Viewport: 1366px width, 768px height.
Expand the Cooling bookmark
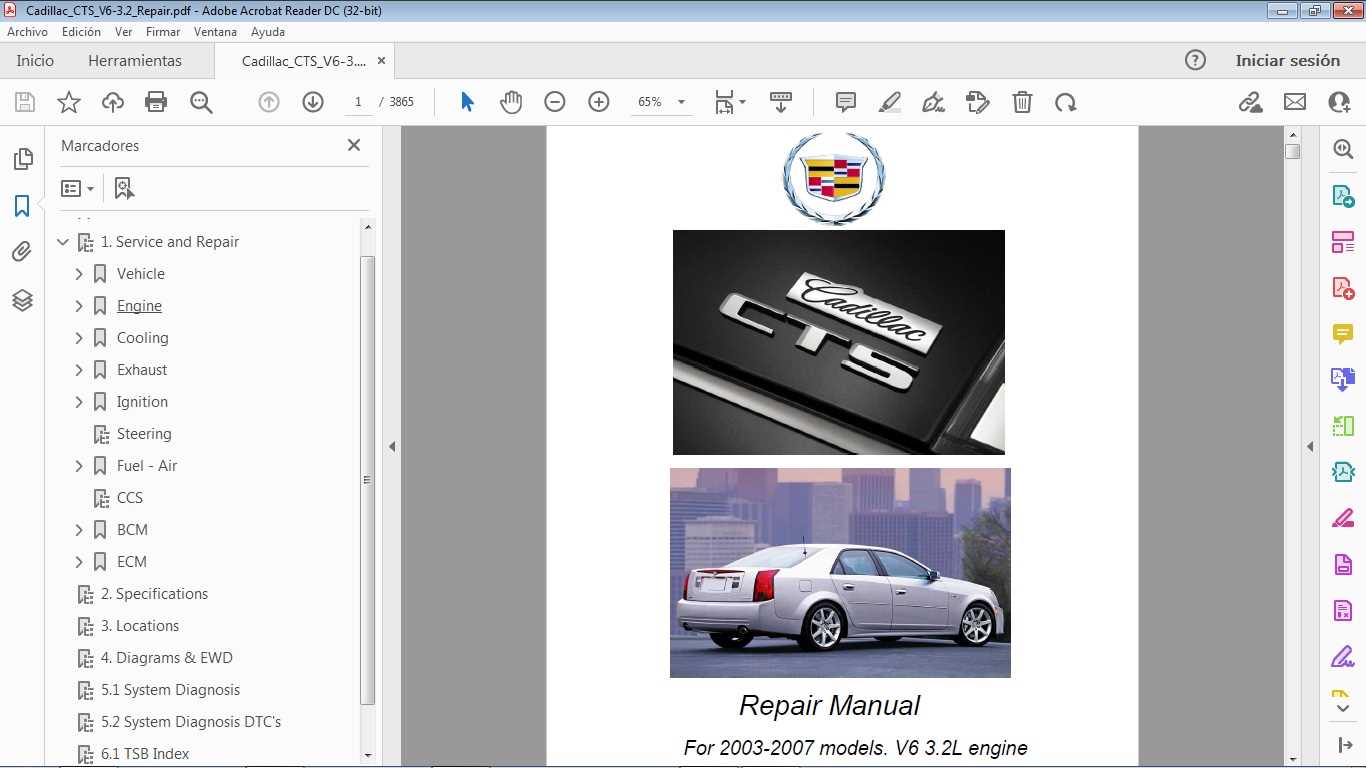click(79, 338)
